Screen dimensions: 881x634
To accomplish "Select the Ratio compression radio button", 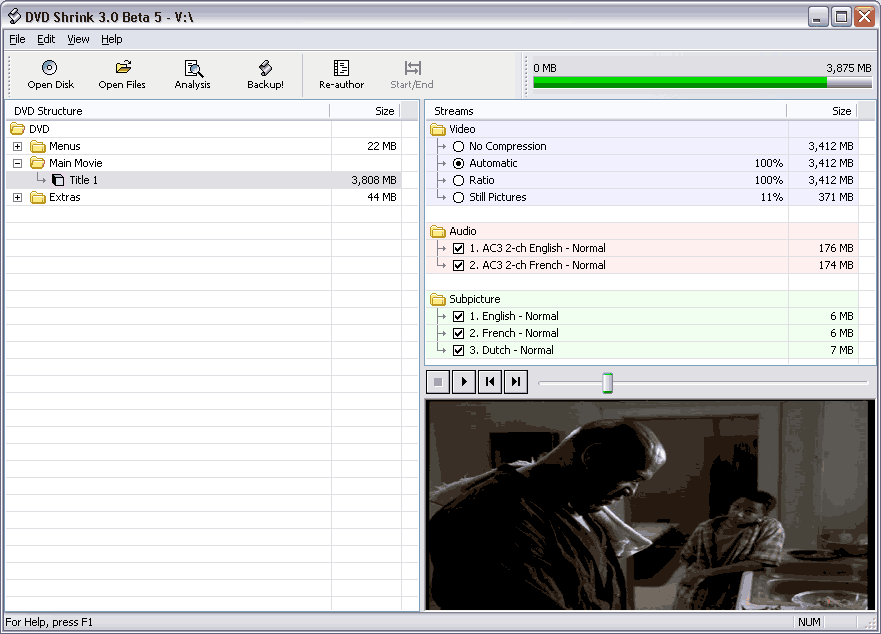I will (458, 180).
